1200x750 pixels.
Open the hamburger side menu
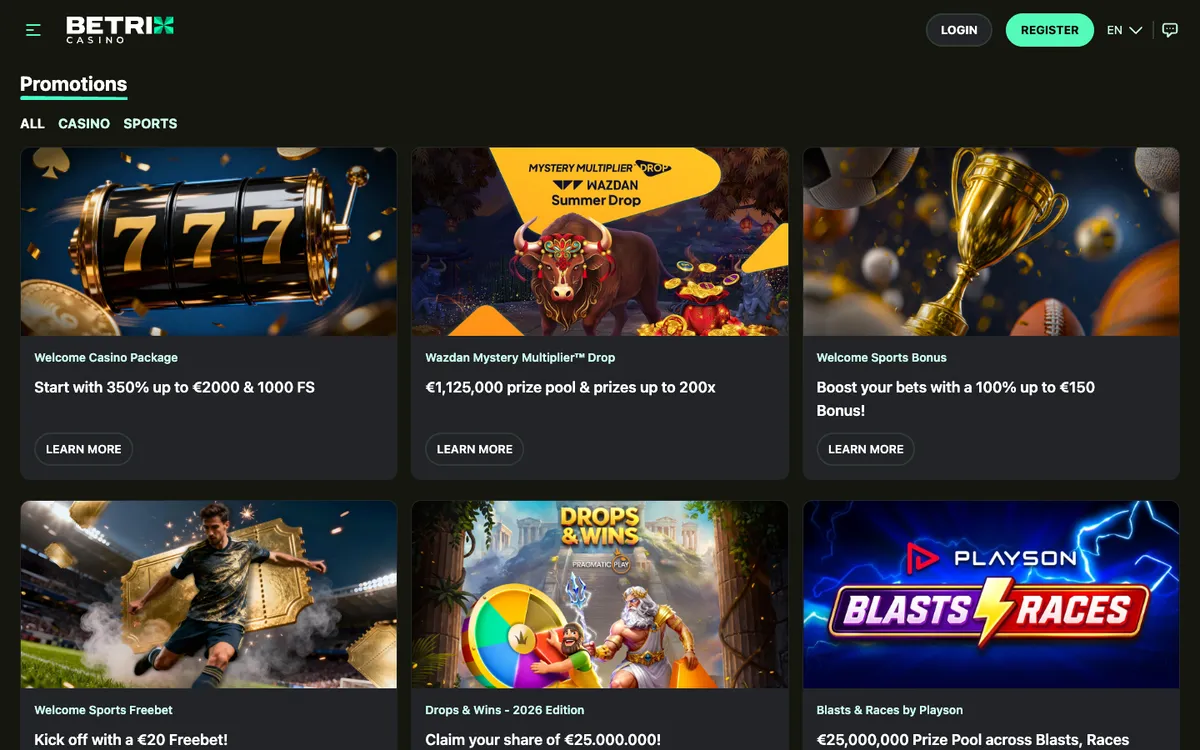click(33, 30)
